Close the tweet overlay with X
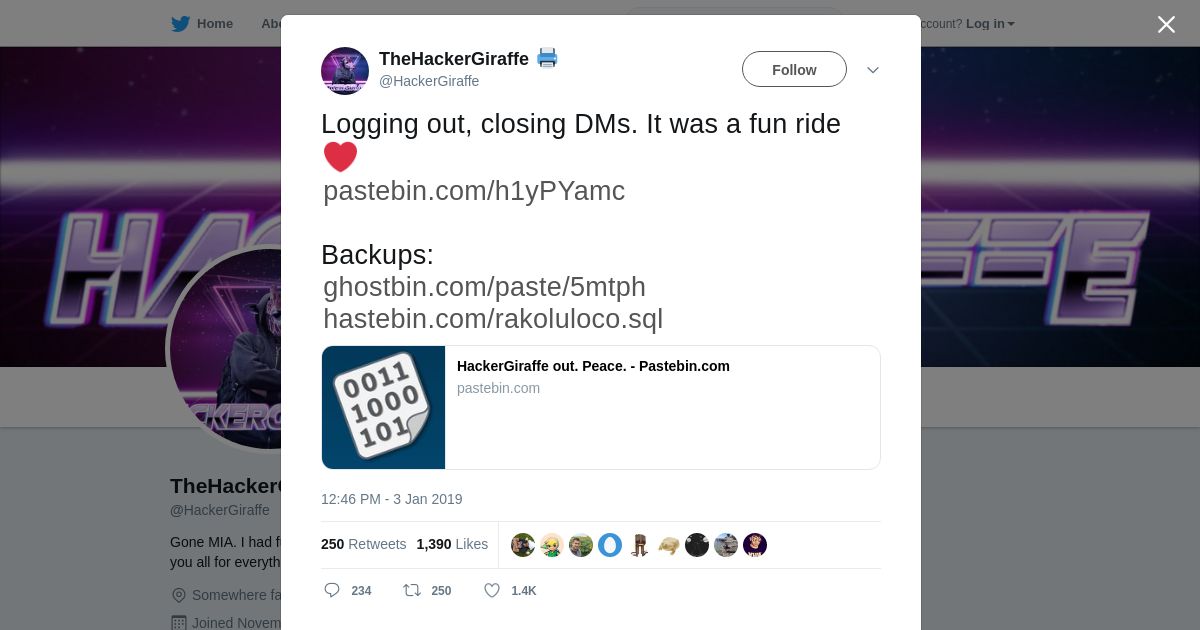Viewport: 1200px width, 630px height. pyautogui.click(x=1166, y=24)
